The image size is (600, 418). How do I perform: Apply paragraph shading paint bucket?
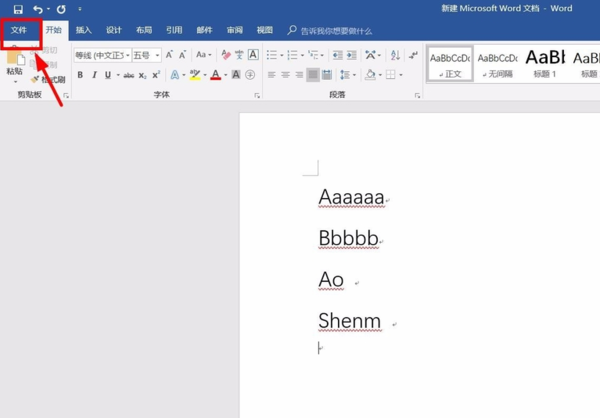click(370, 75)
